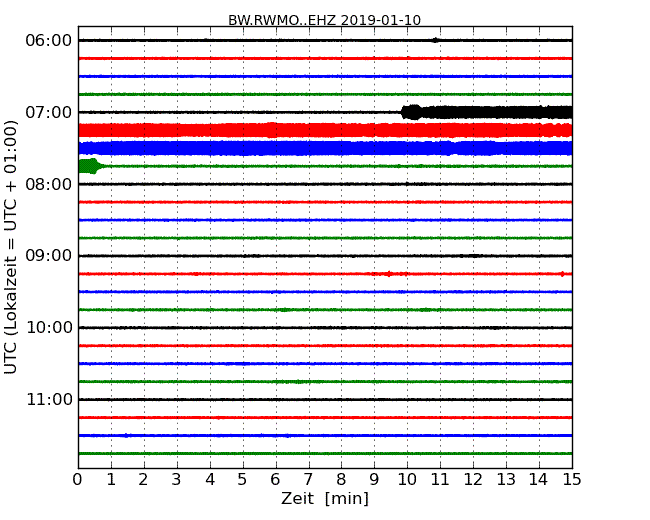
Task: Click the thick blue high-amplitude trace
Action: point(325,148)
